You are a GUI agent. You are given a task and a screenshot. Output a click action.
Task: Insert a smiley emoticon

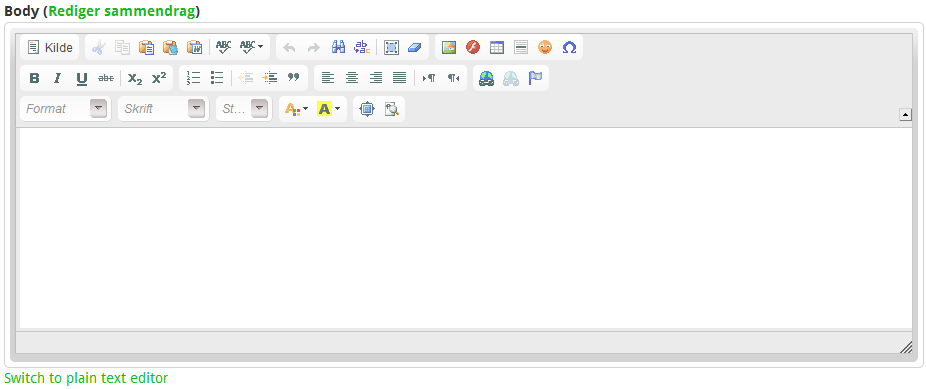pos(545,47)
